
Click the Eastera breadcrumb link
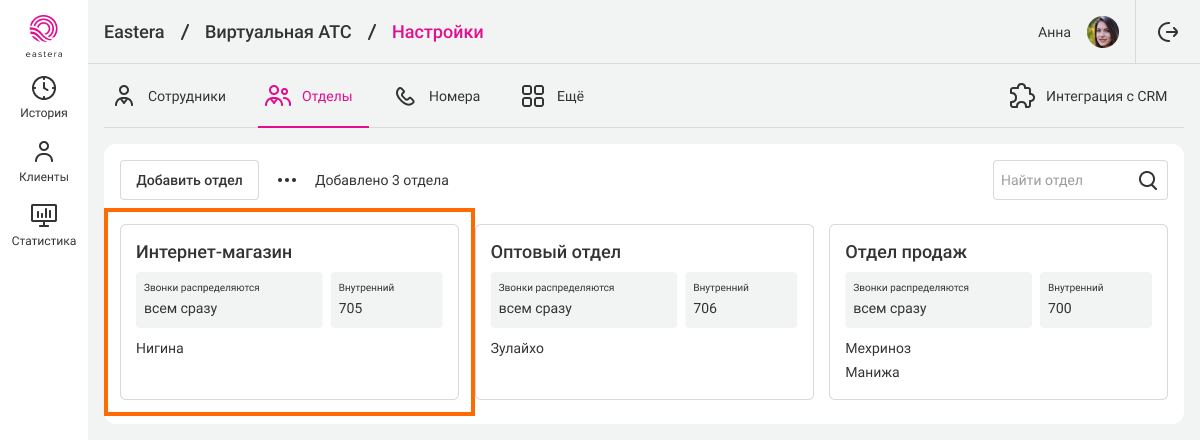point(134,32)
